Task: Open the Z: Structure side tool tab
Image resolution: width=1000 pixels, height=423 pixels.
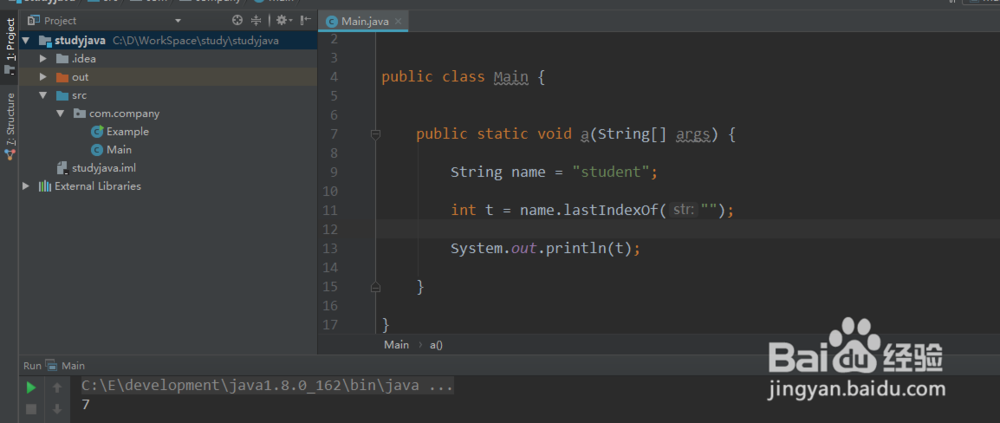Action: [x=10, y=128]
